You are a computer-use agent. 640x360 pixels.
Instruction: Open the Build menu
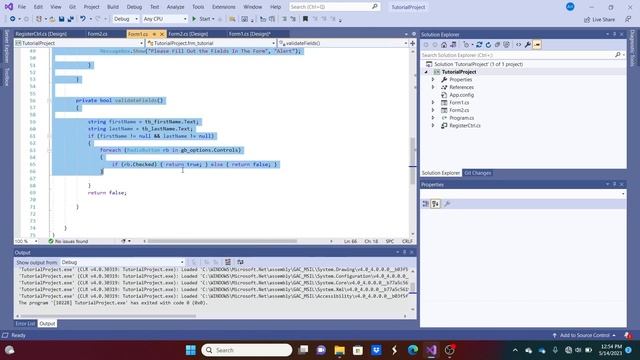point(113,7)
